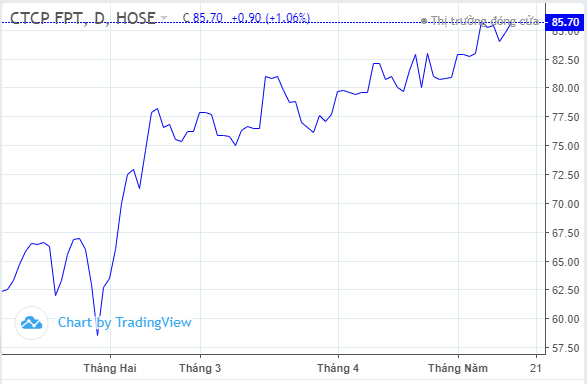Click the TradingView cloud logo icon

click(31, 323)
